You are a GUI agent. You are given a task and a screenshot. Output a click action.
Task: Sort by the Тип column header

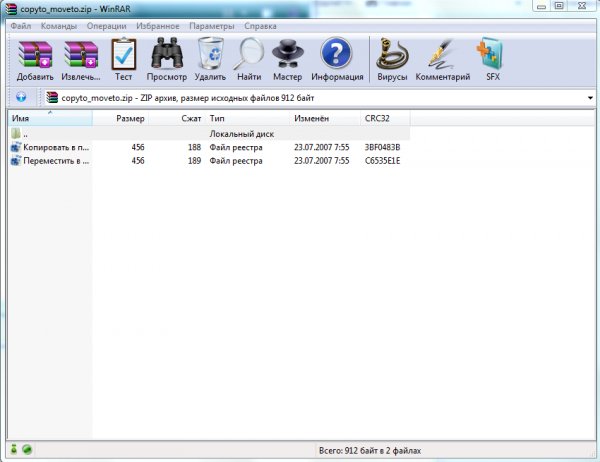[248, 118]
